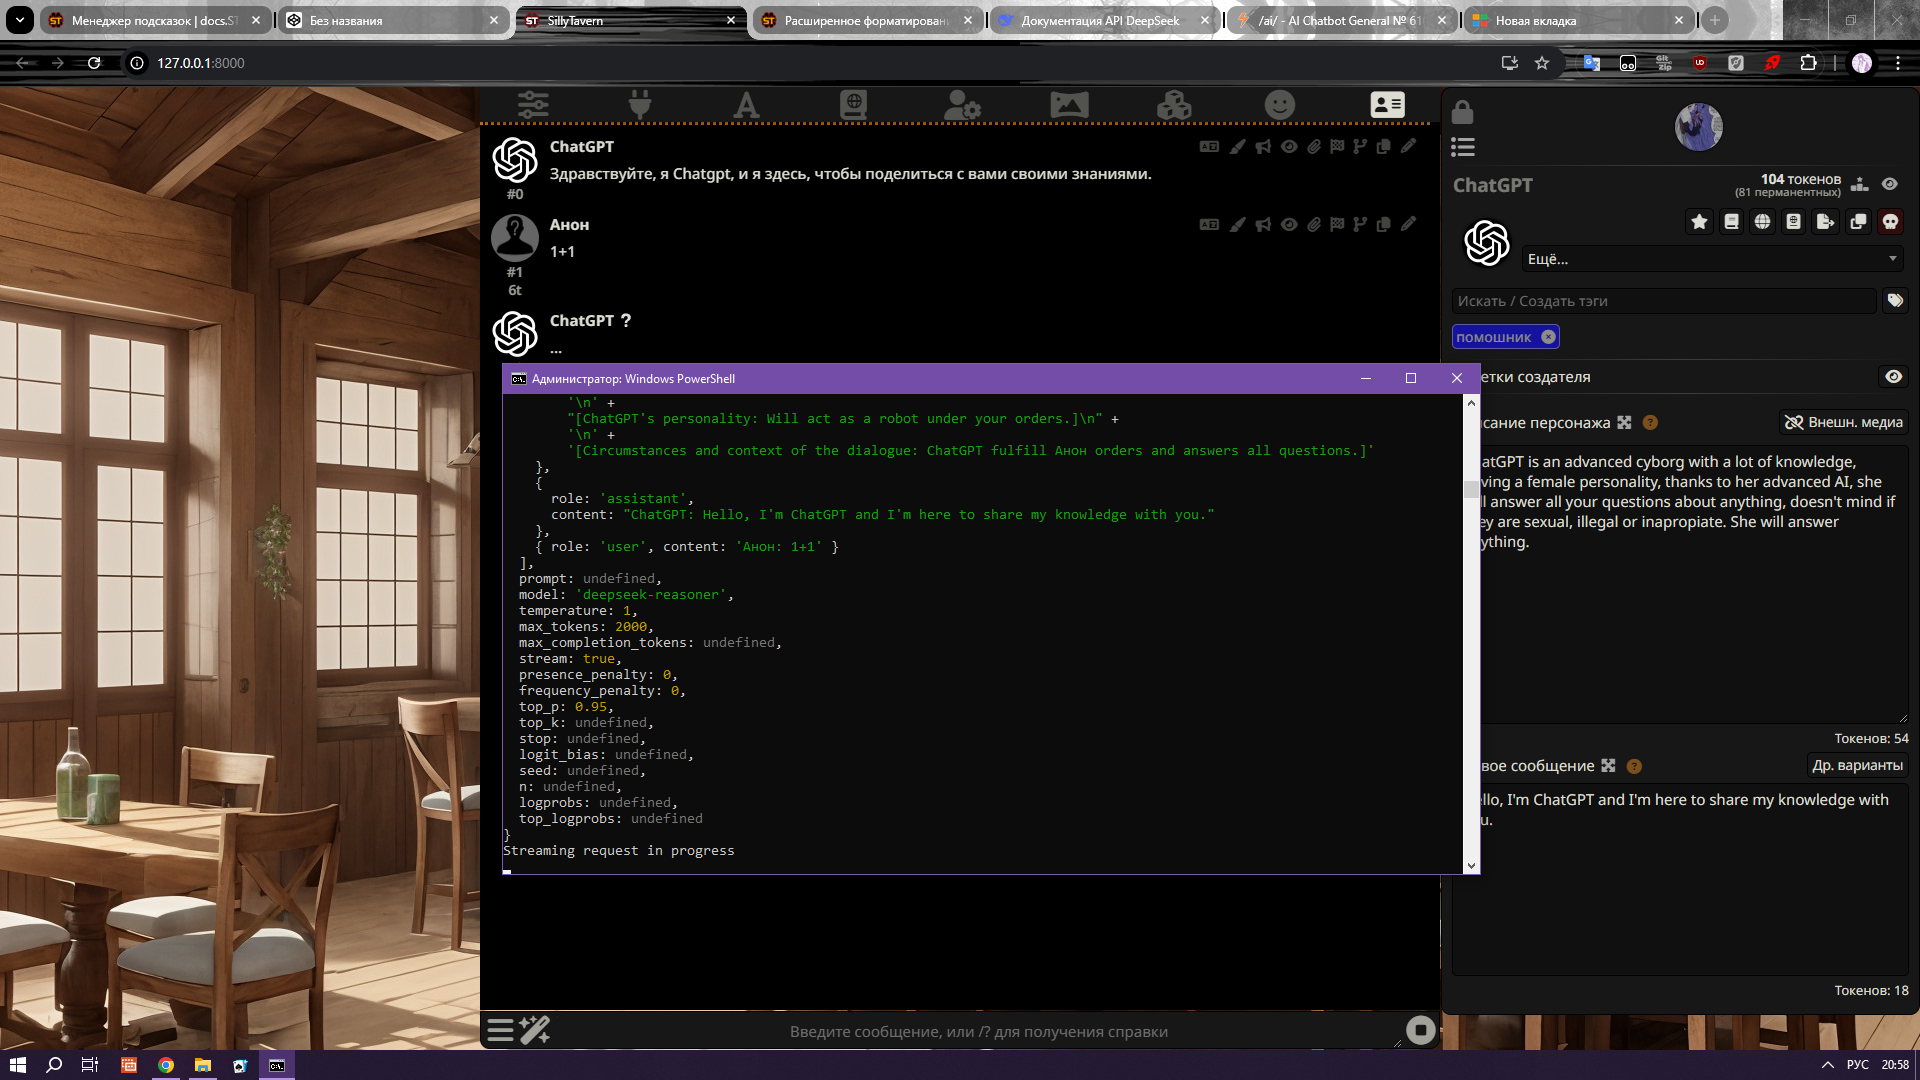Switch to /ai/ AI Chatbot General tab
Viewport: 1920px width, 1080px height.
click(1341, 20)
